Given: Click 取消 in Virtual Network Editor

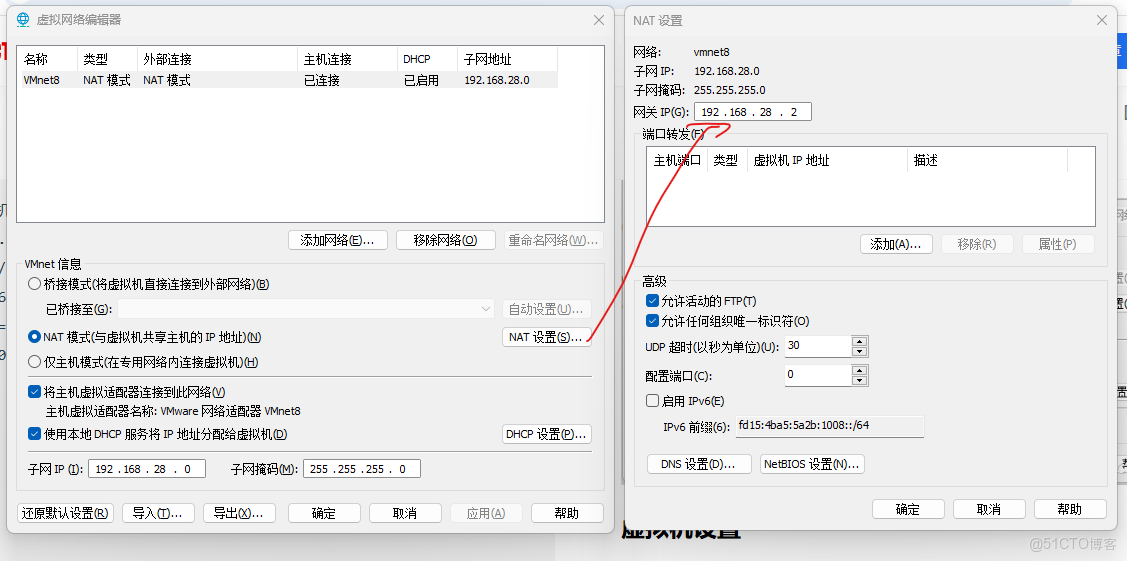Looking at the screenshot, I should [405, 513].
